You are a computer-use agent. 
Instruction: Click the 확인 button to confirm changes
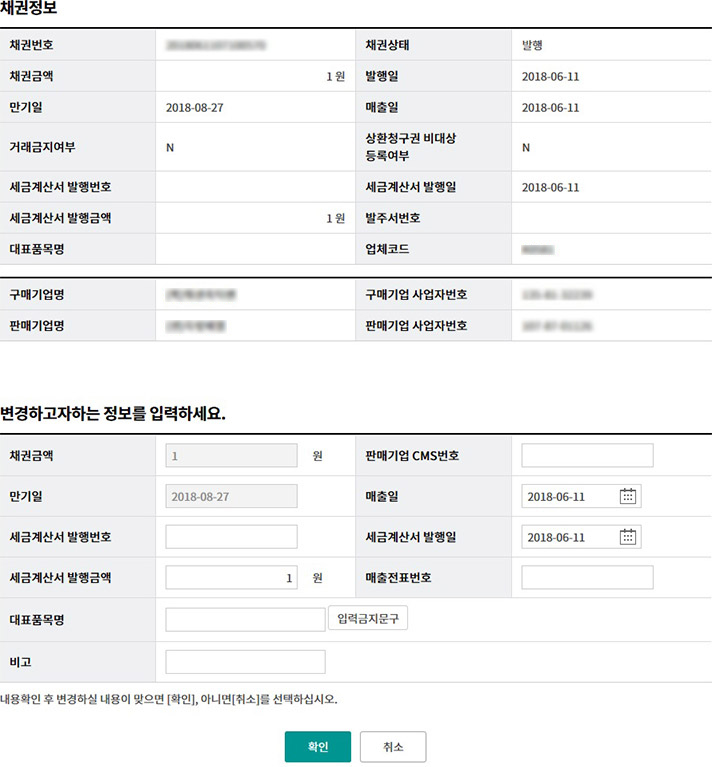tap(318, 747)
